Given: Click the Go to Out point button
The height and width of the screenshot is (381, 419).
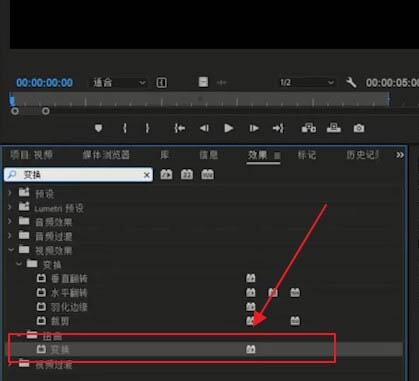Looking at the screenshot, I should 278,128.
